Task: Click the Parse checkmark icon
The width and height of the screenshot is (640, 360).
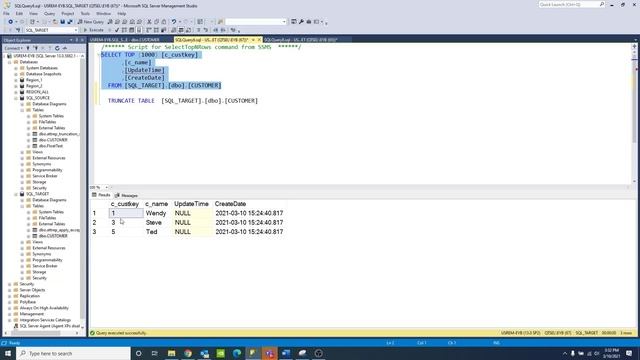Action: pos(117,30)
